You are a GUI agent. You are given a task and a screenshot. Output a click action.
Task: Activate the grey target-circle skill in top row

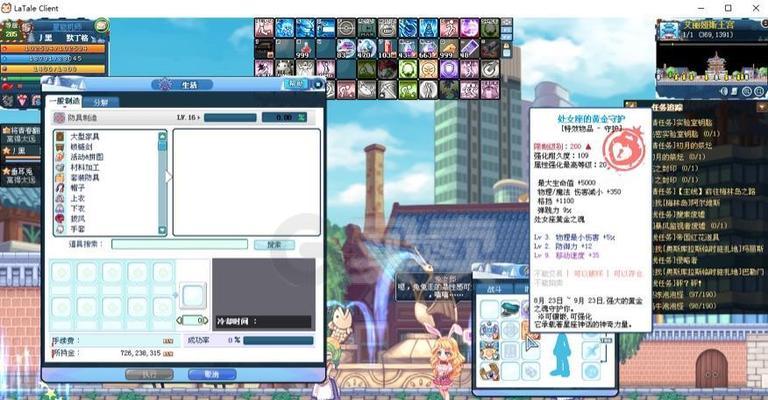tap(346, 28)
